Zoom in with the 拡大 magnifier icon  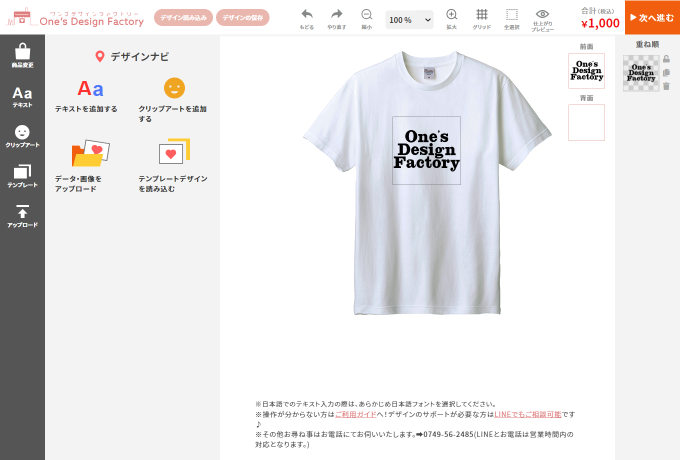point(452,15)
